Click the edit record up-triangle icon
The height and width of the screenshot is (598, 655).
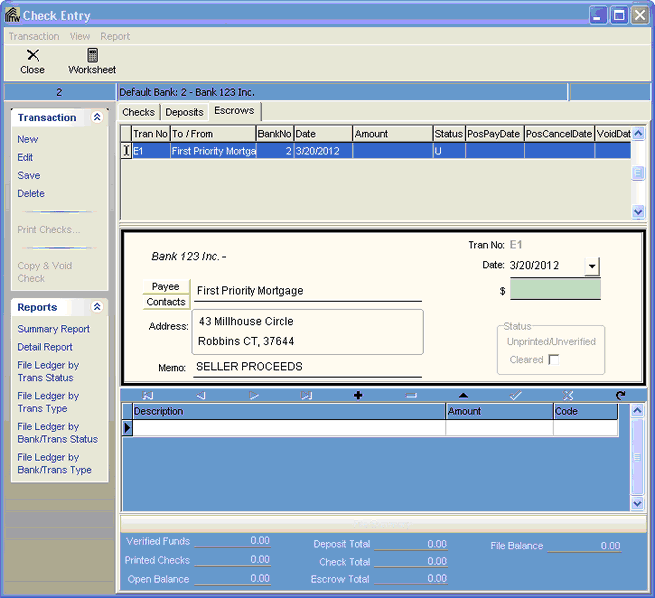463,396
